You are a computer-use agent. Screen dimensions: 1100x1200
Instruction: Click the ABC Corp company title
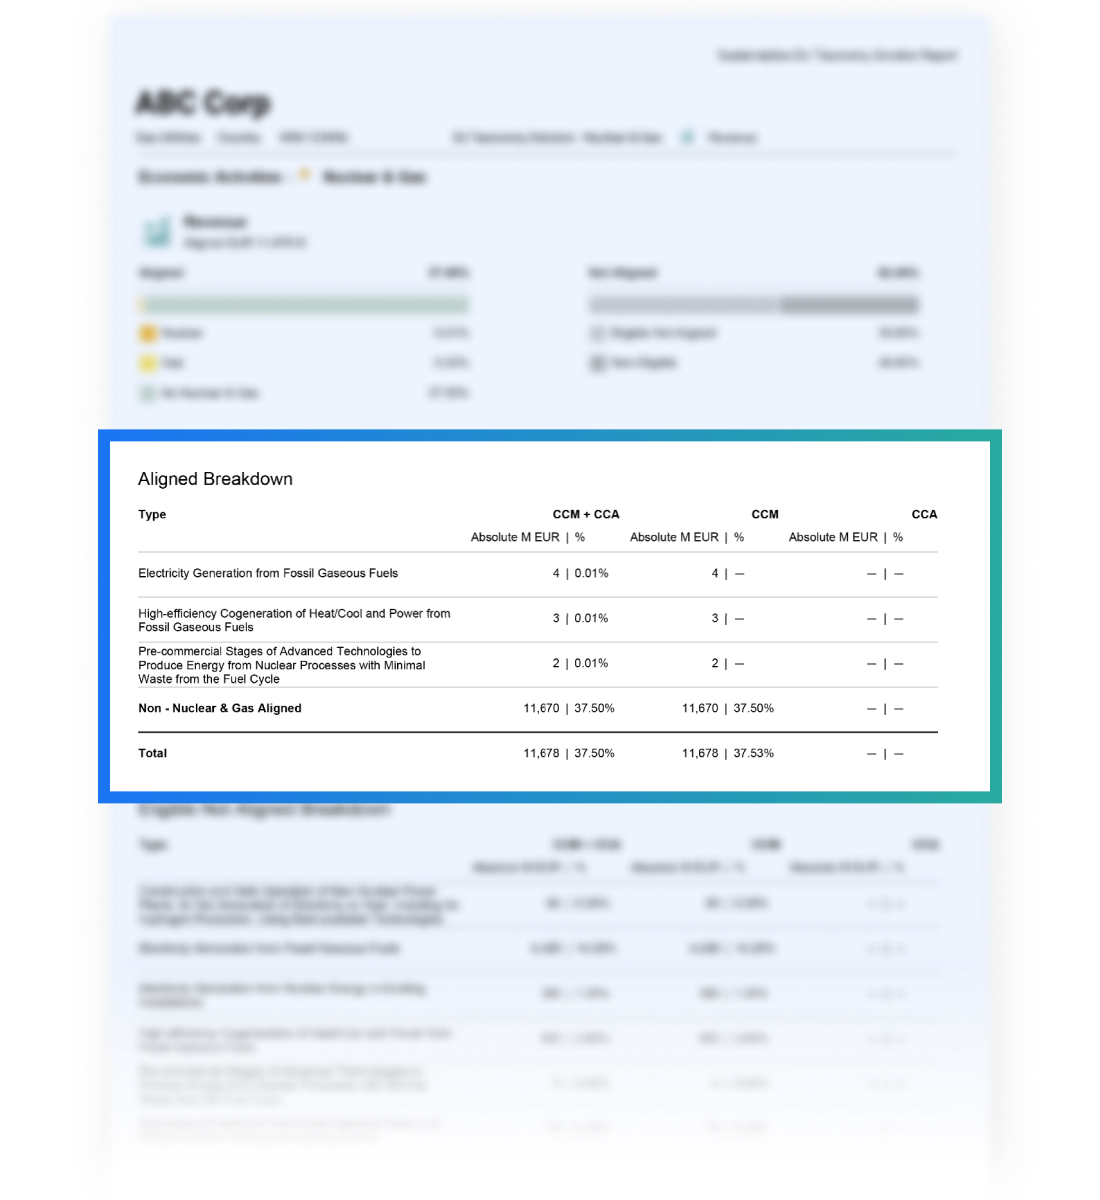(x=203, y=103)
